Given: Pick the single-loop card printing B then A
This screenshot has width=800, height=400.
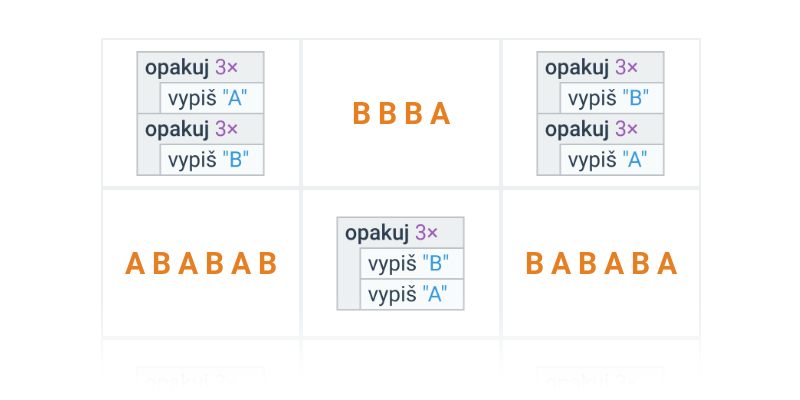Looking at the screenshot, I should 401,263.
